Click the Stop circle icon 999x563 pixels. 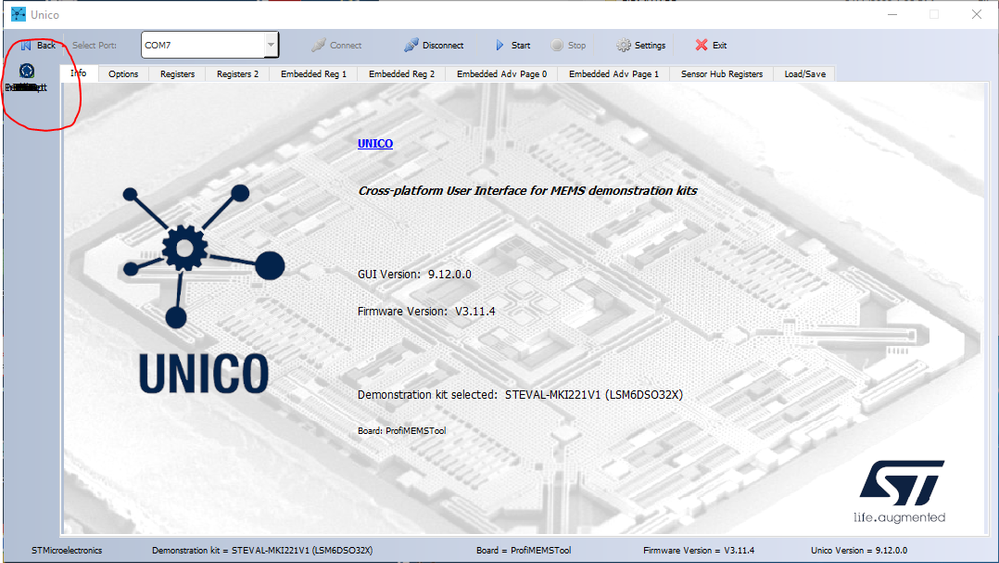557,45
